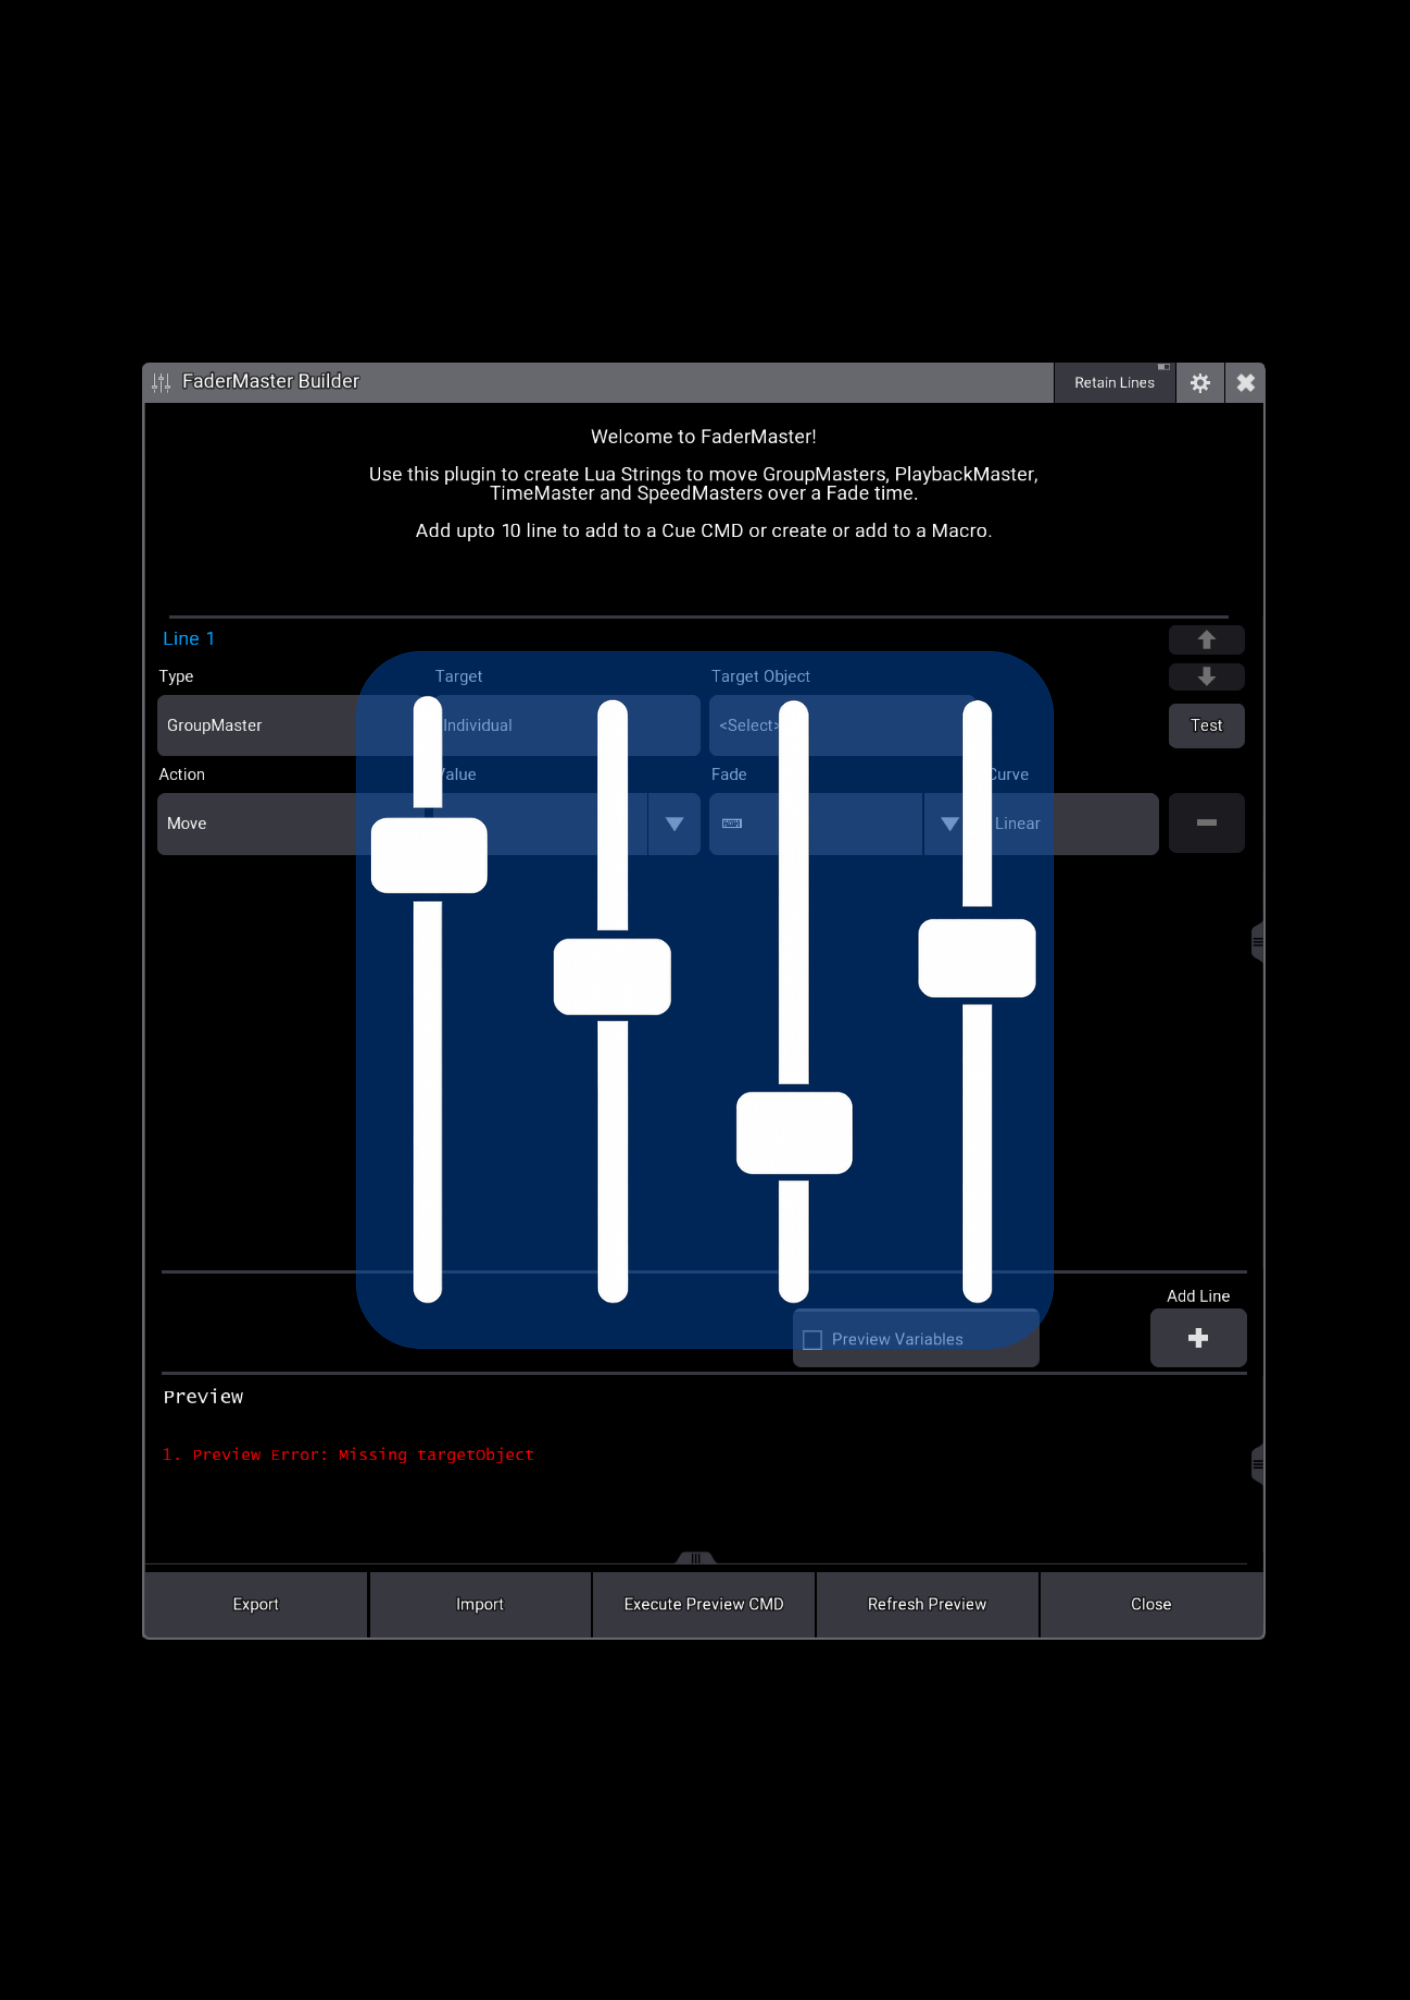Click Refresh Preview
Image resolution: width=1410 pixels, height=2000 pixels.
coord(927,1604)
